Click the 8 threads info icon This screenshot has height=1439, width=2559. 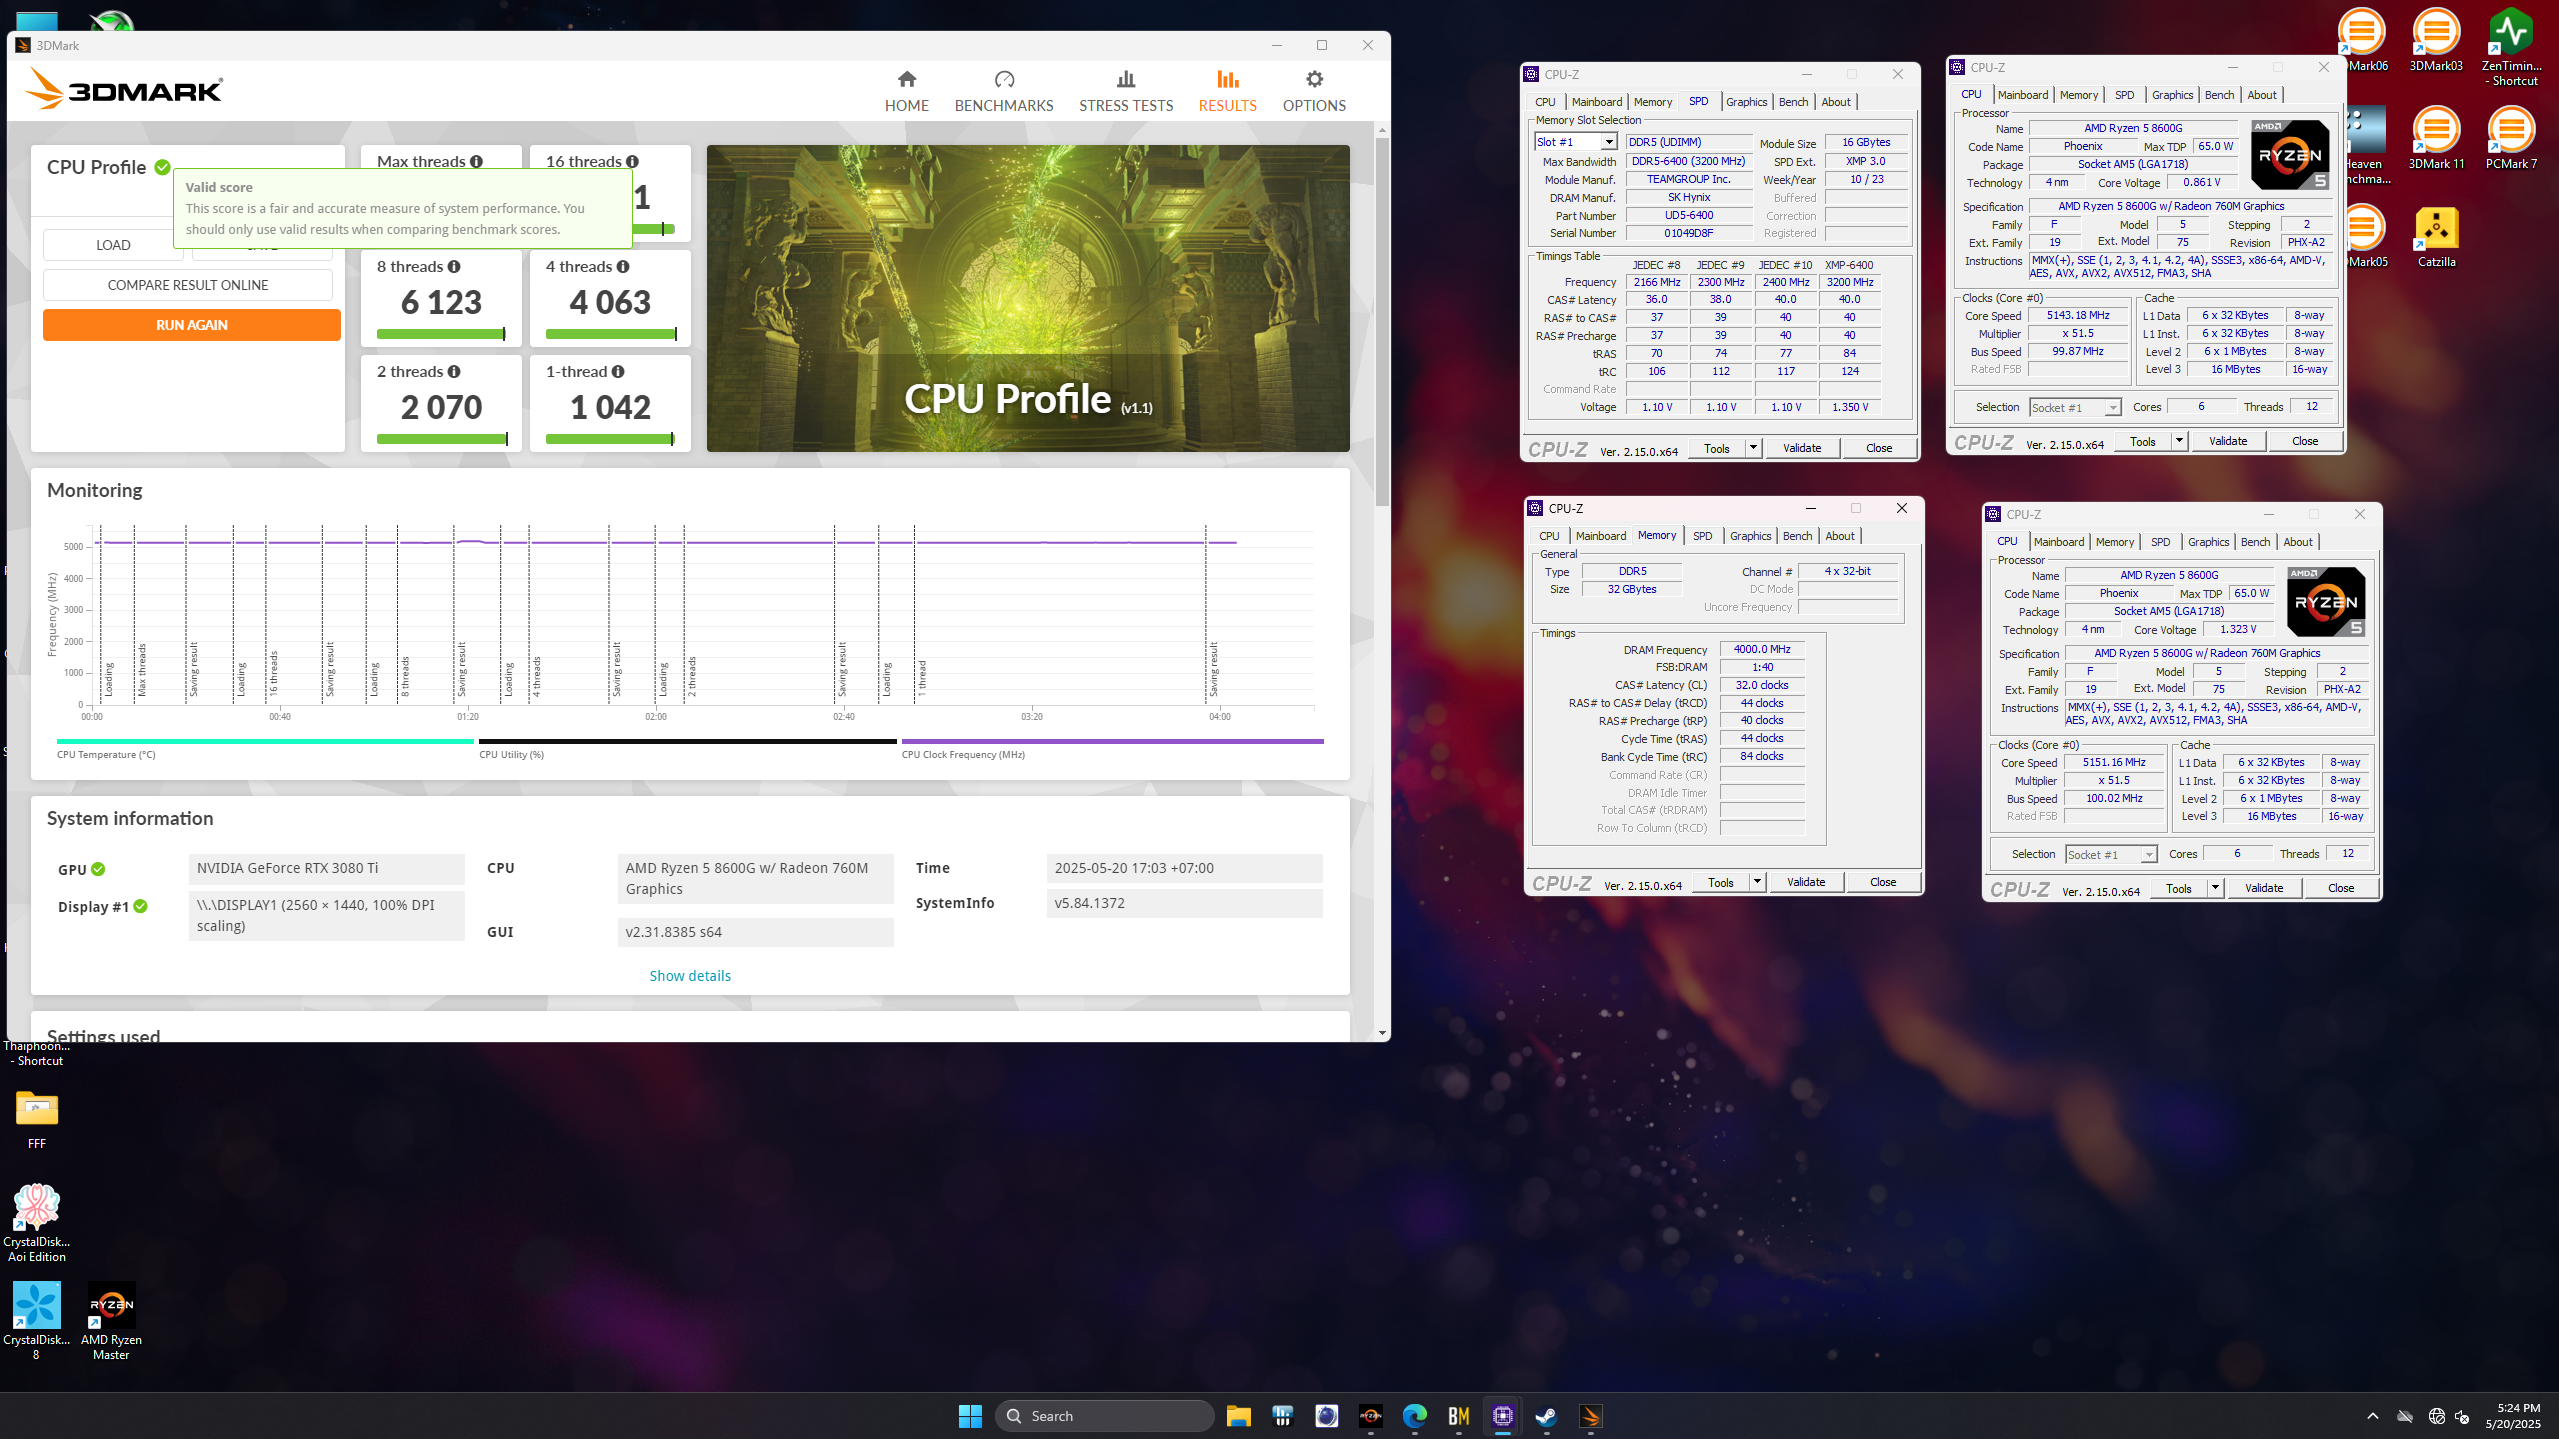pyautogui.click(x=454, y=266)
